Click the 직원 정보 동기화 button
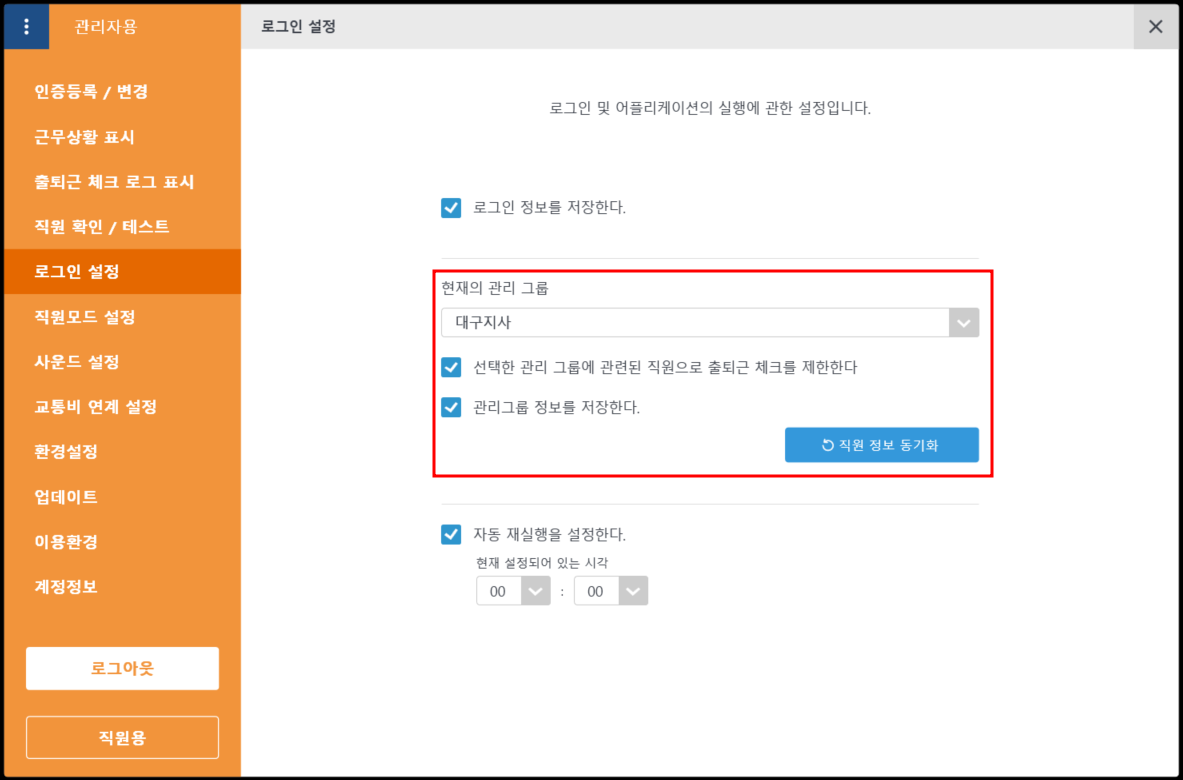The image size is (1183, 780). tap(881, 445)
